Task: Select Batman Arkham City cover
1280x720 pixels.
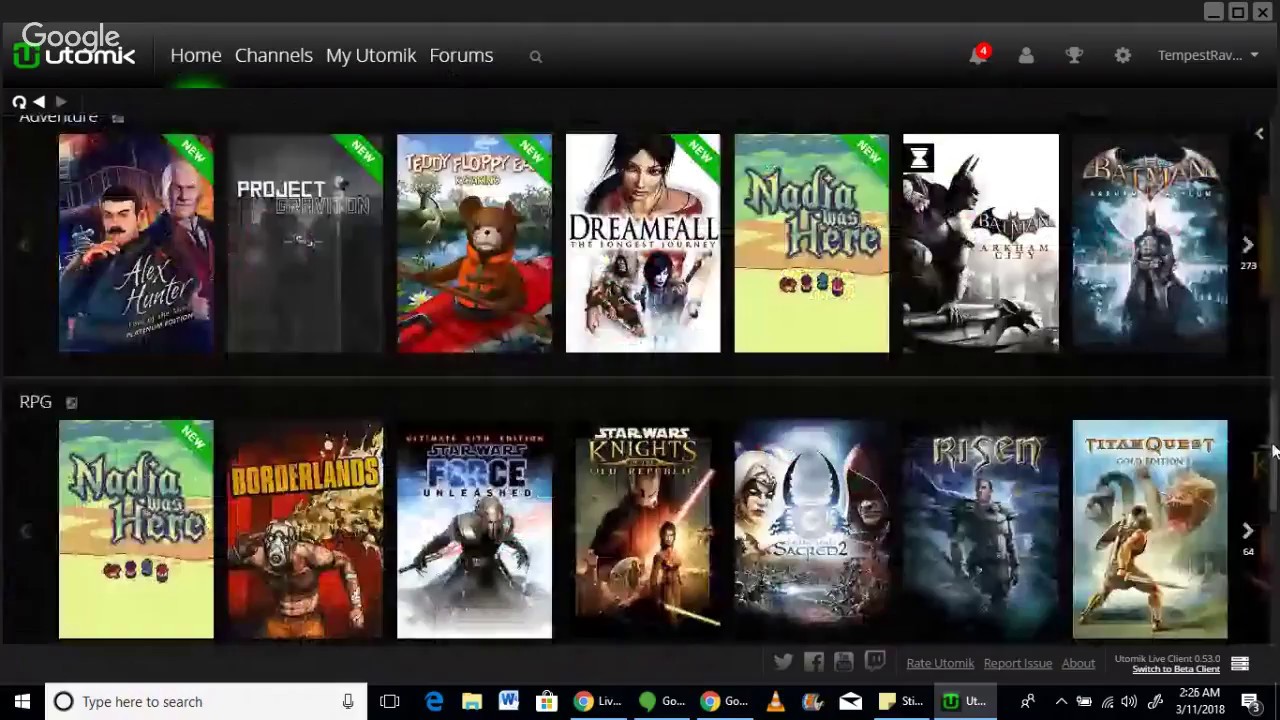Action: pos(981,243)
